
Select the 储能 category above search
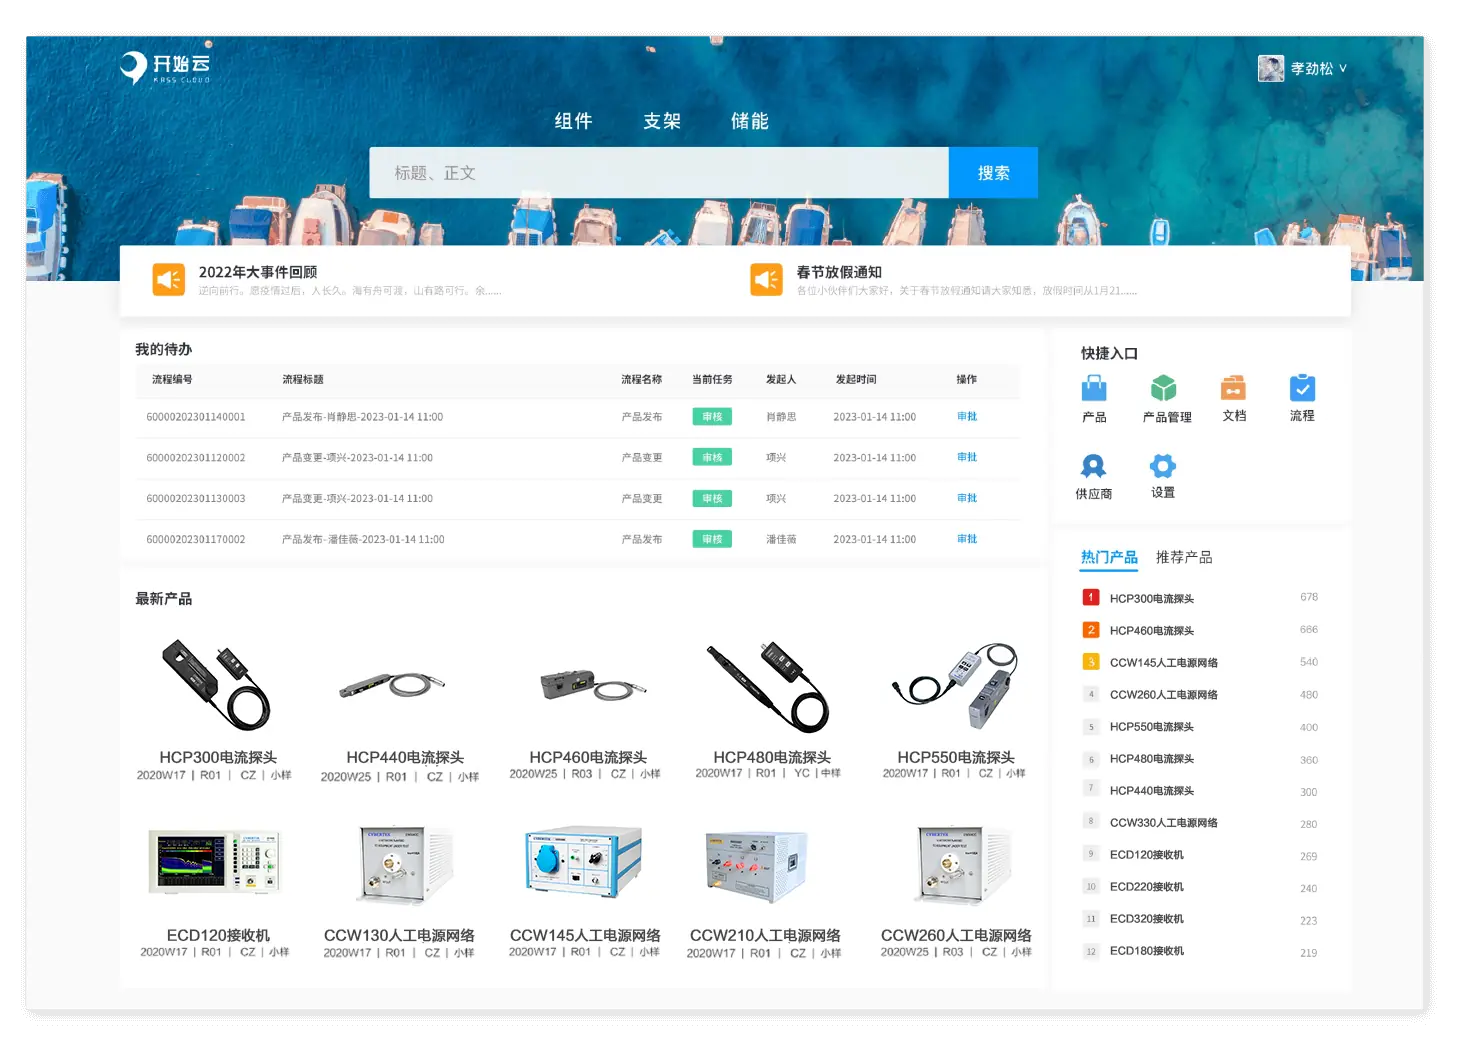[750, 121]
